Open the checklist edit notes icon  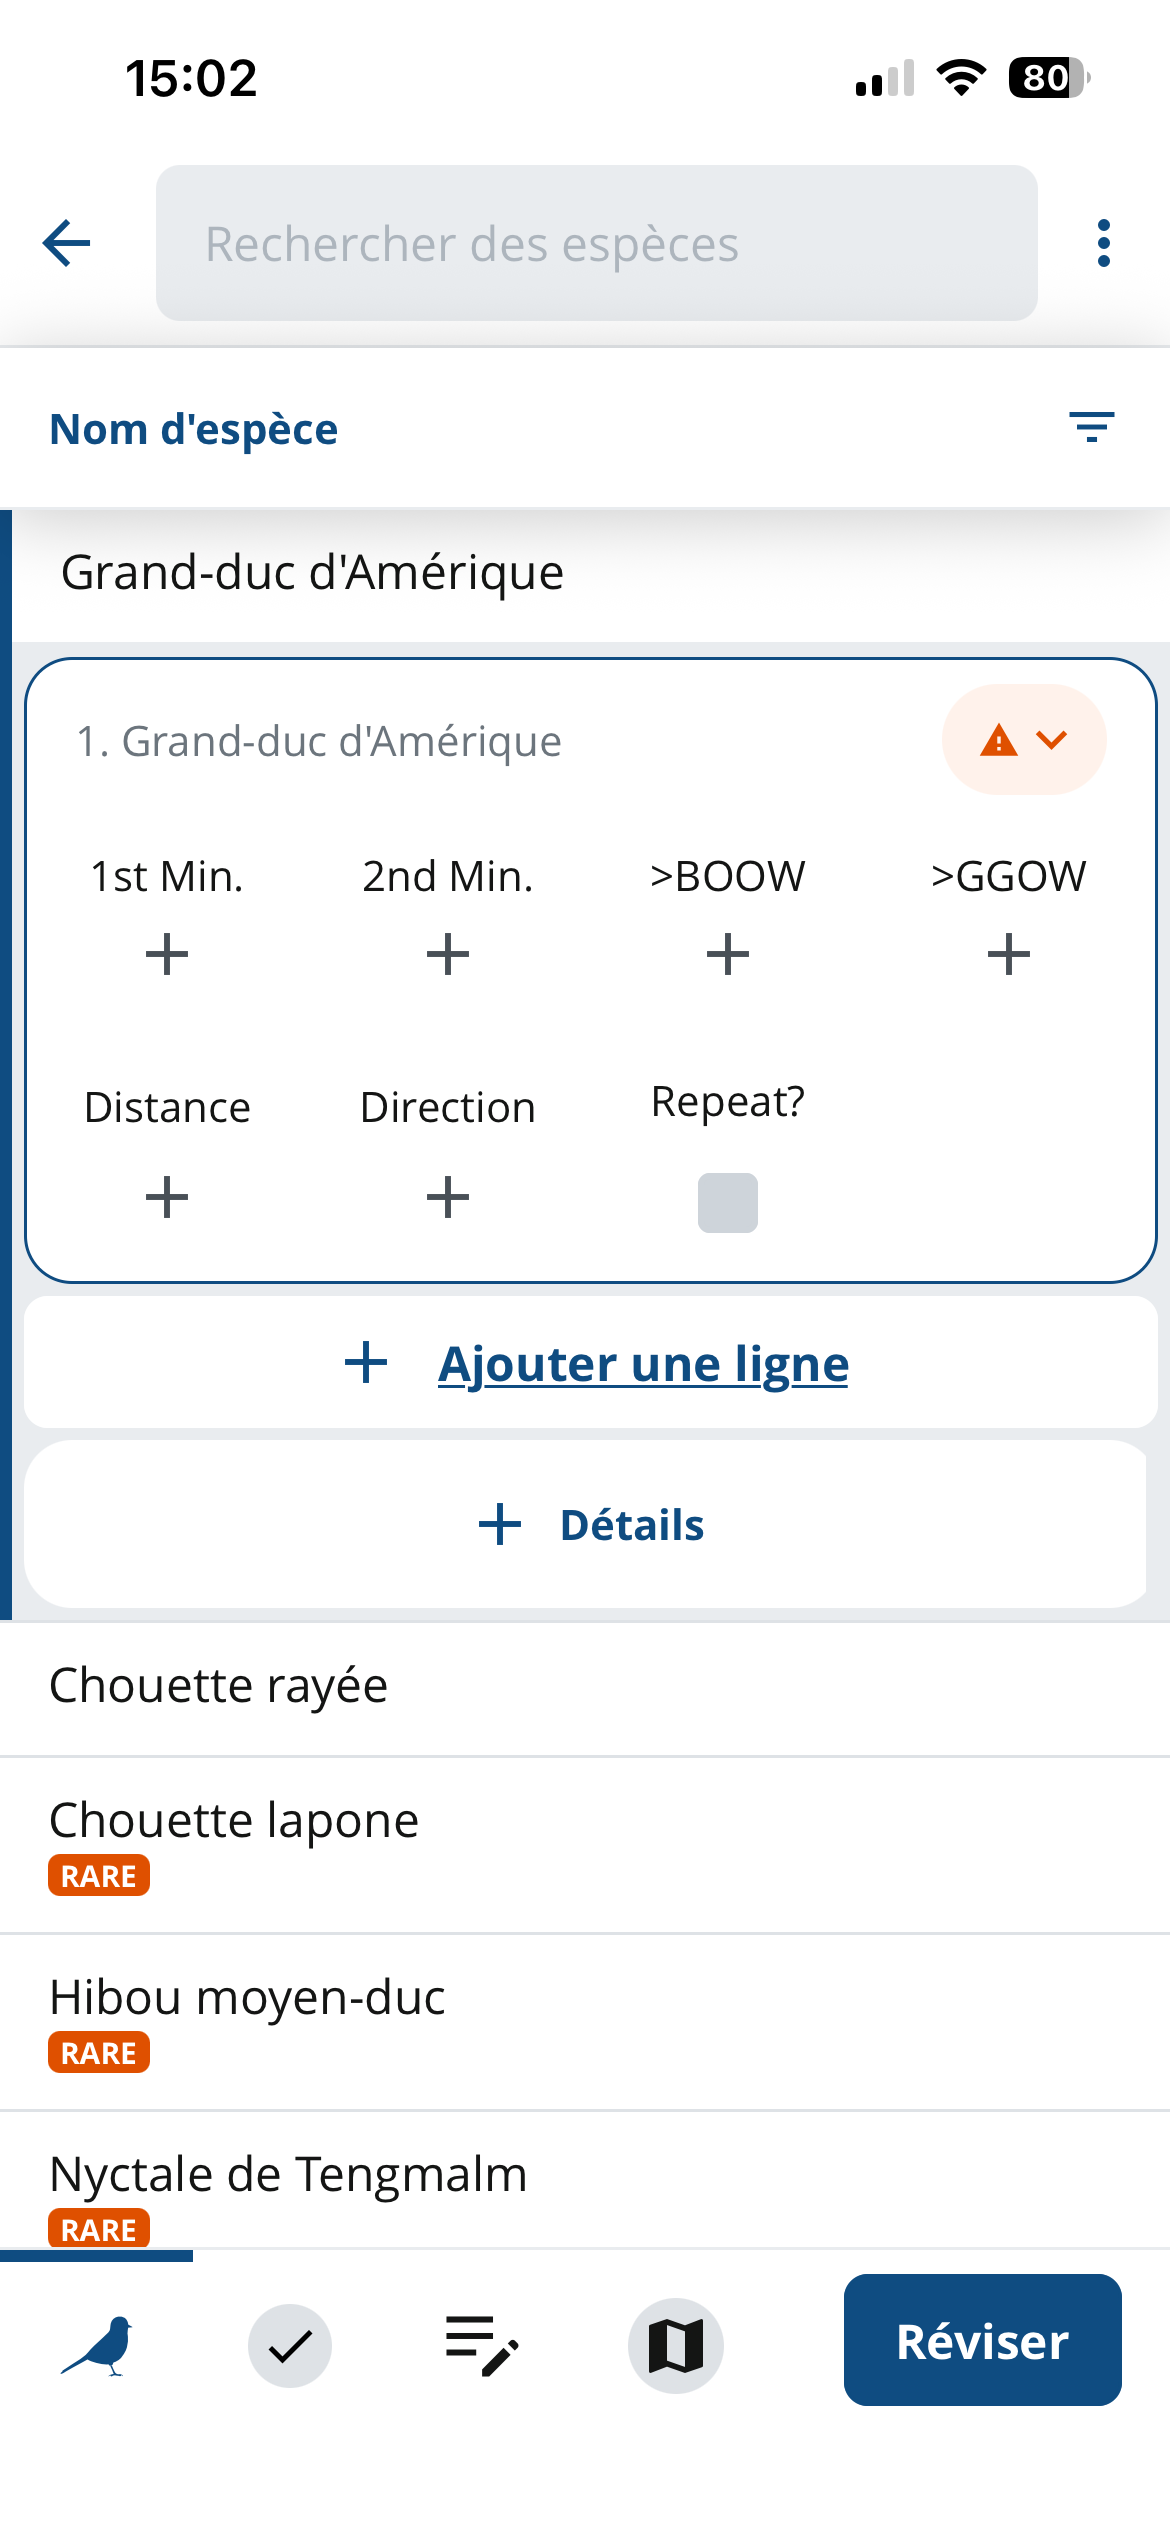coord(482,2345)
